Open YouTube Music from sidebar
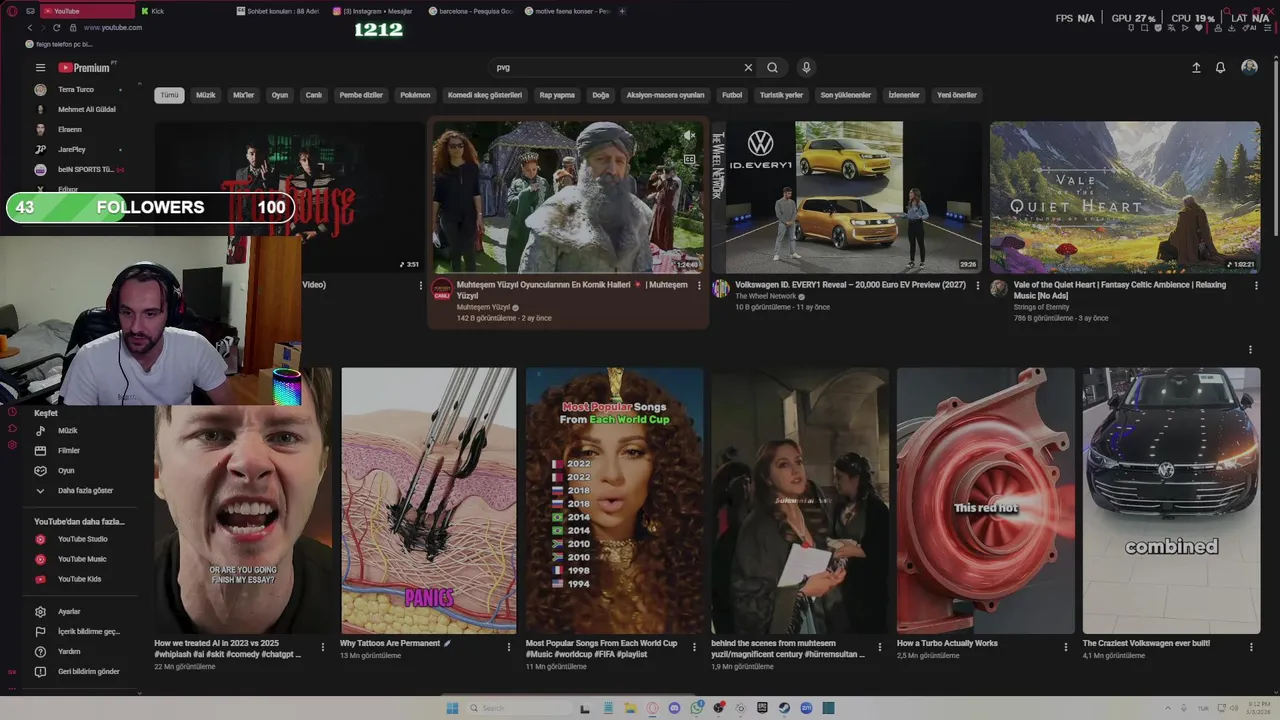 pos(80,559)
